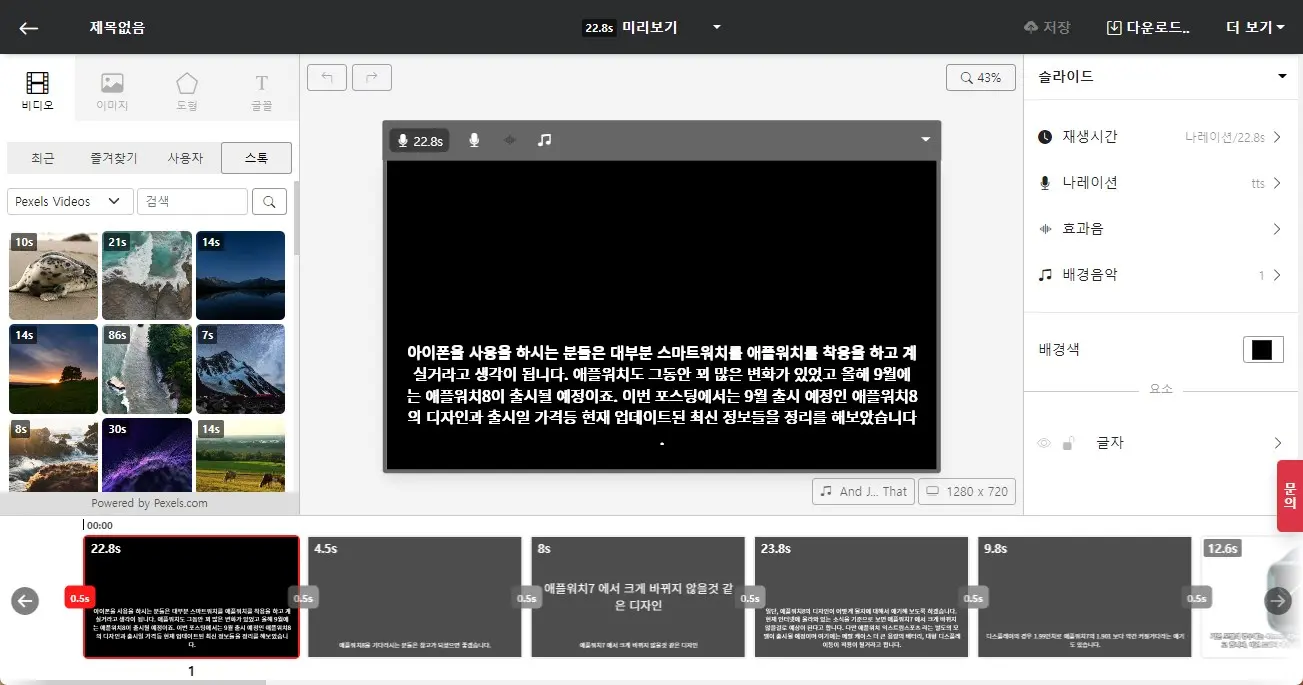The image size is (1303, 685).
Task: Switch to the 글꼴 font tab
Action: [x=262, y=91]
